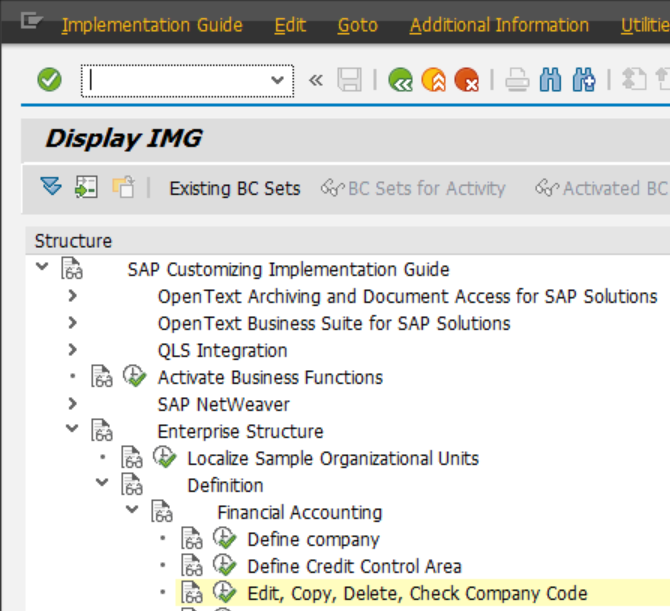Select the Define company tree row
This screenshot has width=670, height=611.
pos(313,539)
